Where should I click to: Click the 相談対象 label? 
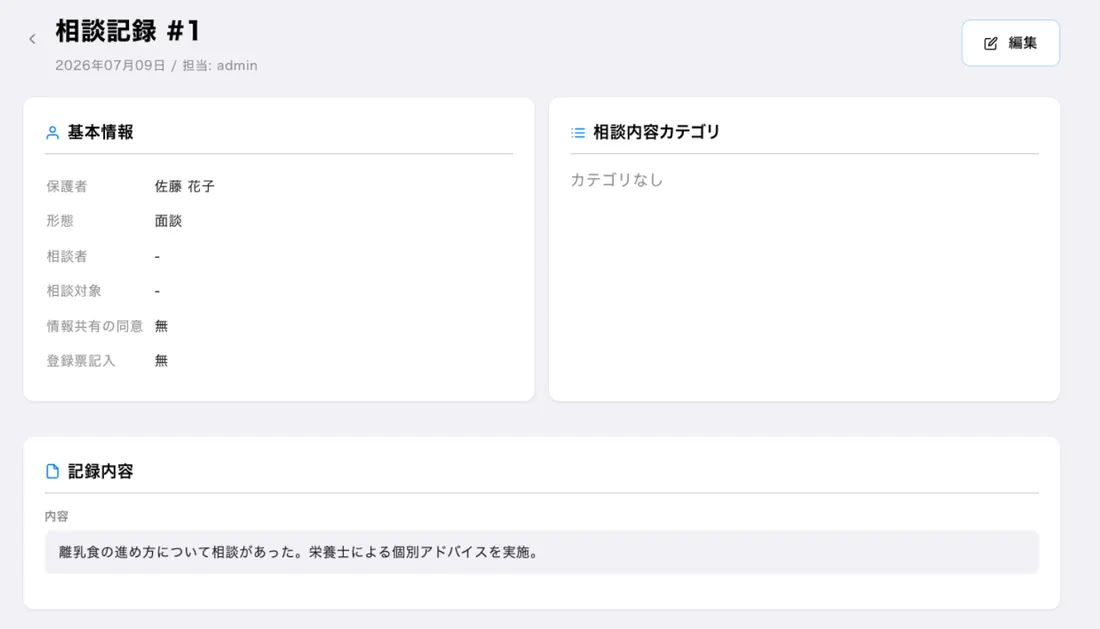[74, 290]
